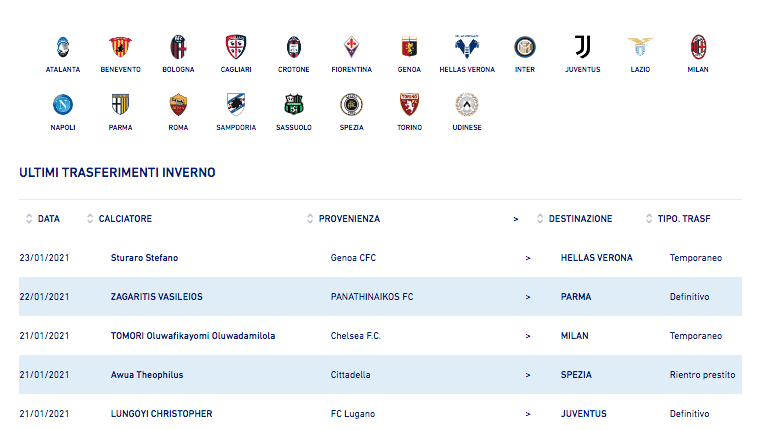Viewport: 758px width, 430px height.
Task: Click the Tomori Oluwafikayomi Oluwadamilola entry
Action: click(x=192, y=336)
